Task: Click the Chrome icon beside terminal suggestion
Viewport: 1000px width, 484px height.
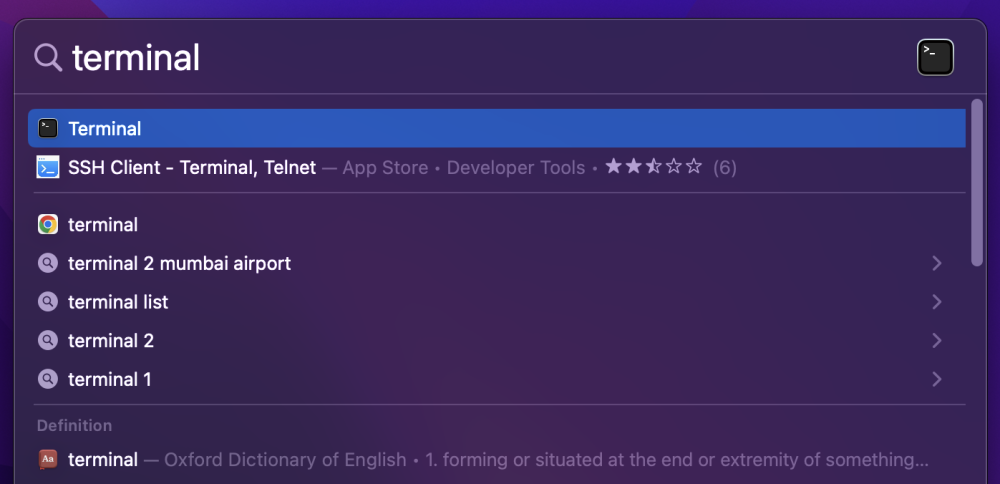Action: pyautogui.click(x=48, y=225)
